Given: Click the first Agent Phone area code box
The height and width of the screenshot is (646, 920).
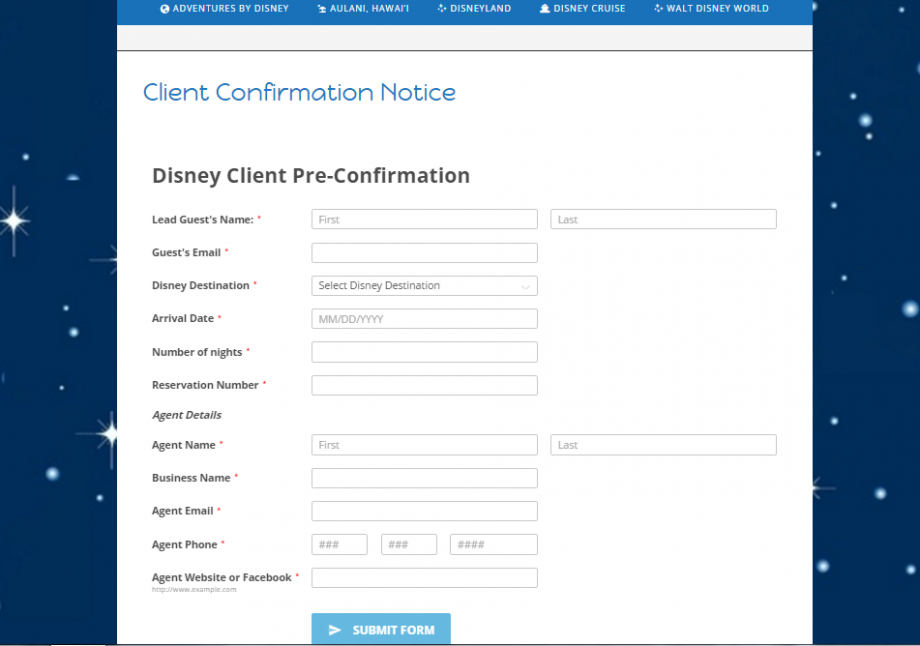Looking at the screenshot, I should (x=339, y=544).
